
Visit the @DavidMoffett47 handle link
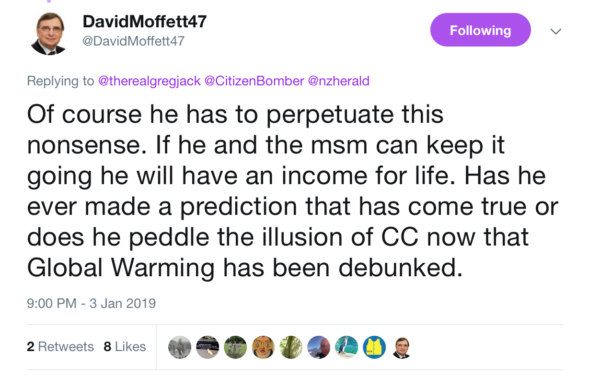(x=134, y=41)
